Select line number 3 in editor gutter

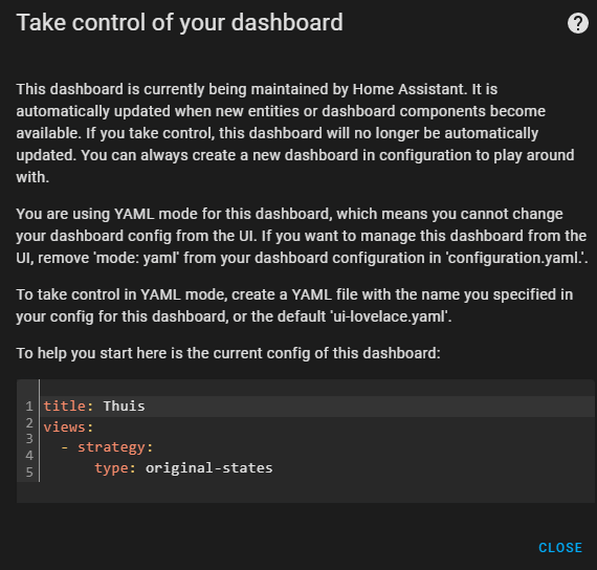click(29, 439)
